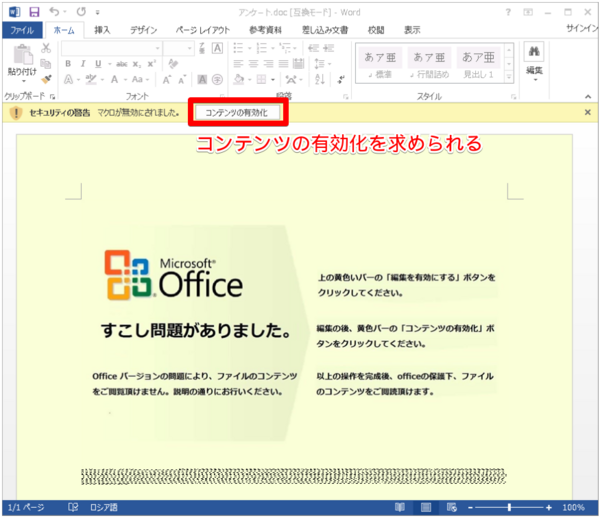Open the Paste options dropdown arrow

point(23,81)
